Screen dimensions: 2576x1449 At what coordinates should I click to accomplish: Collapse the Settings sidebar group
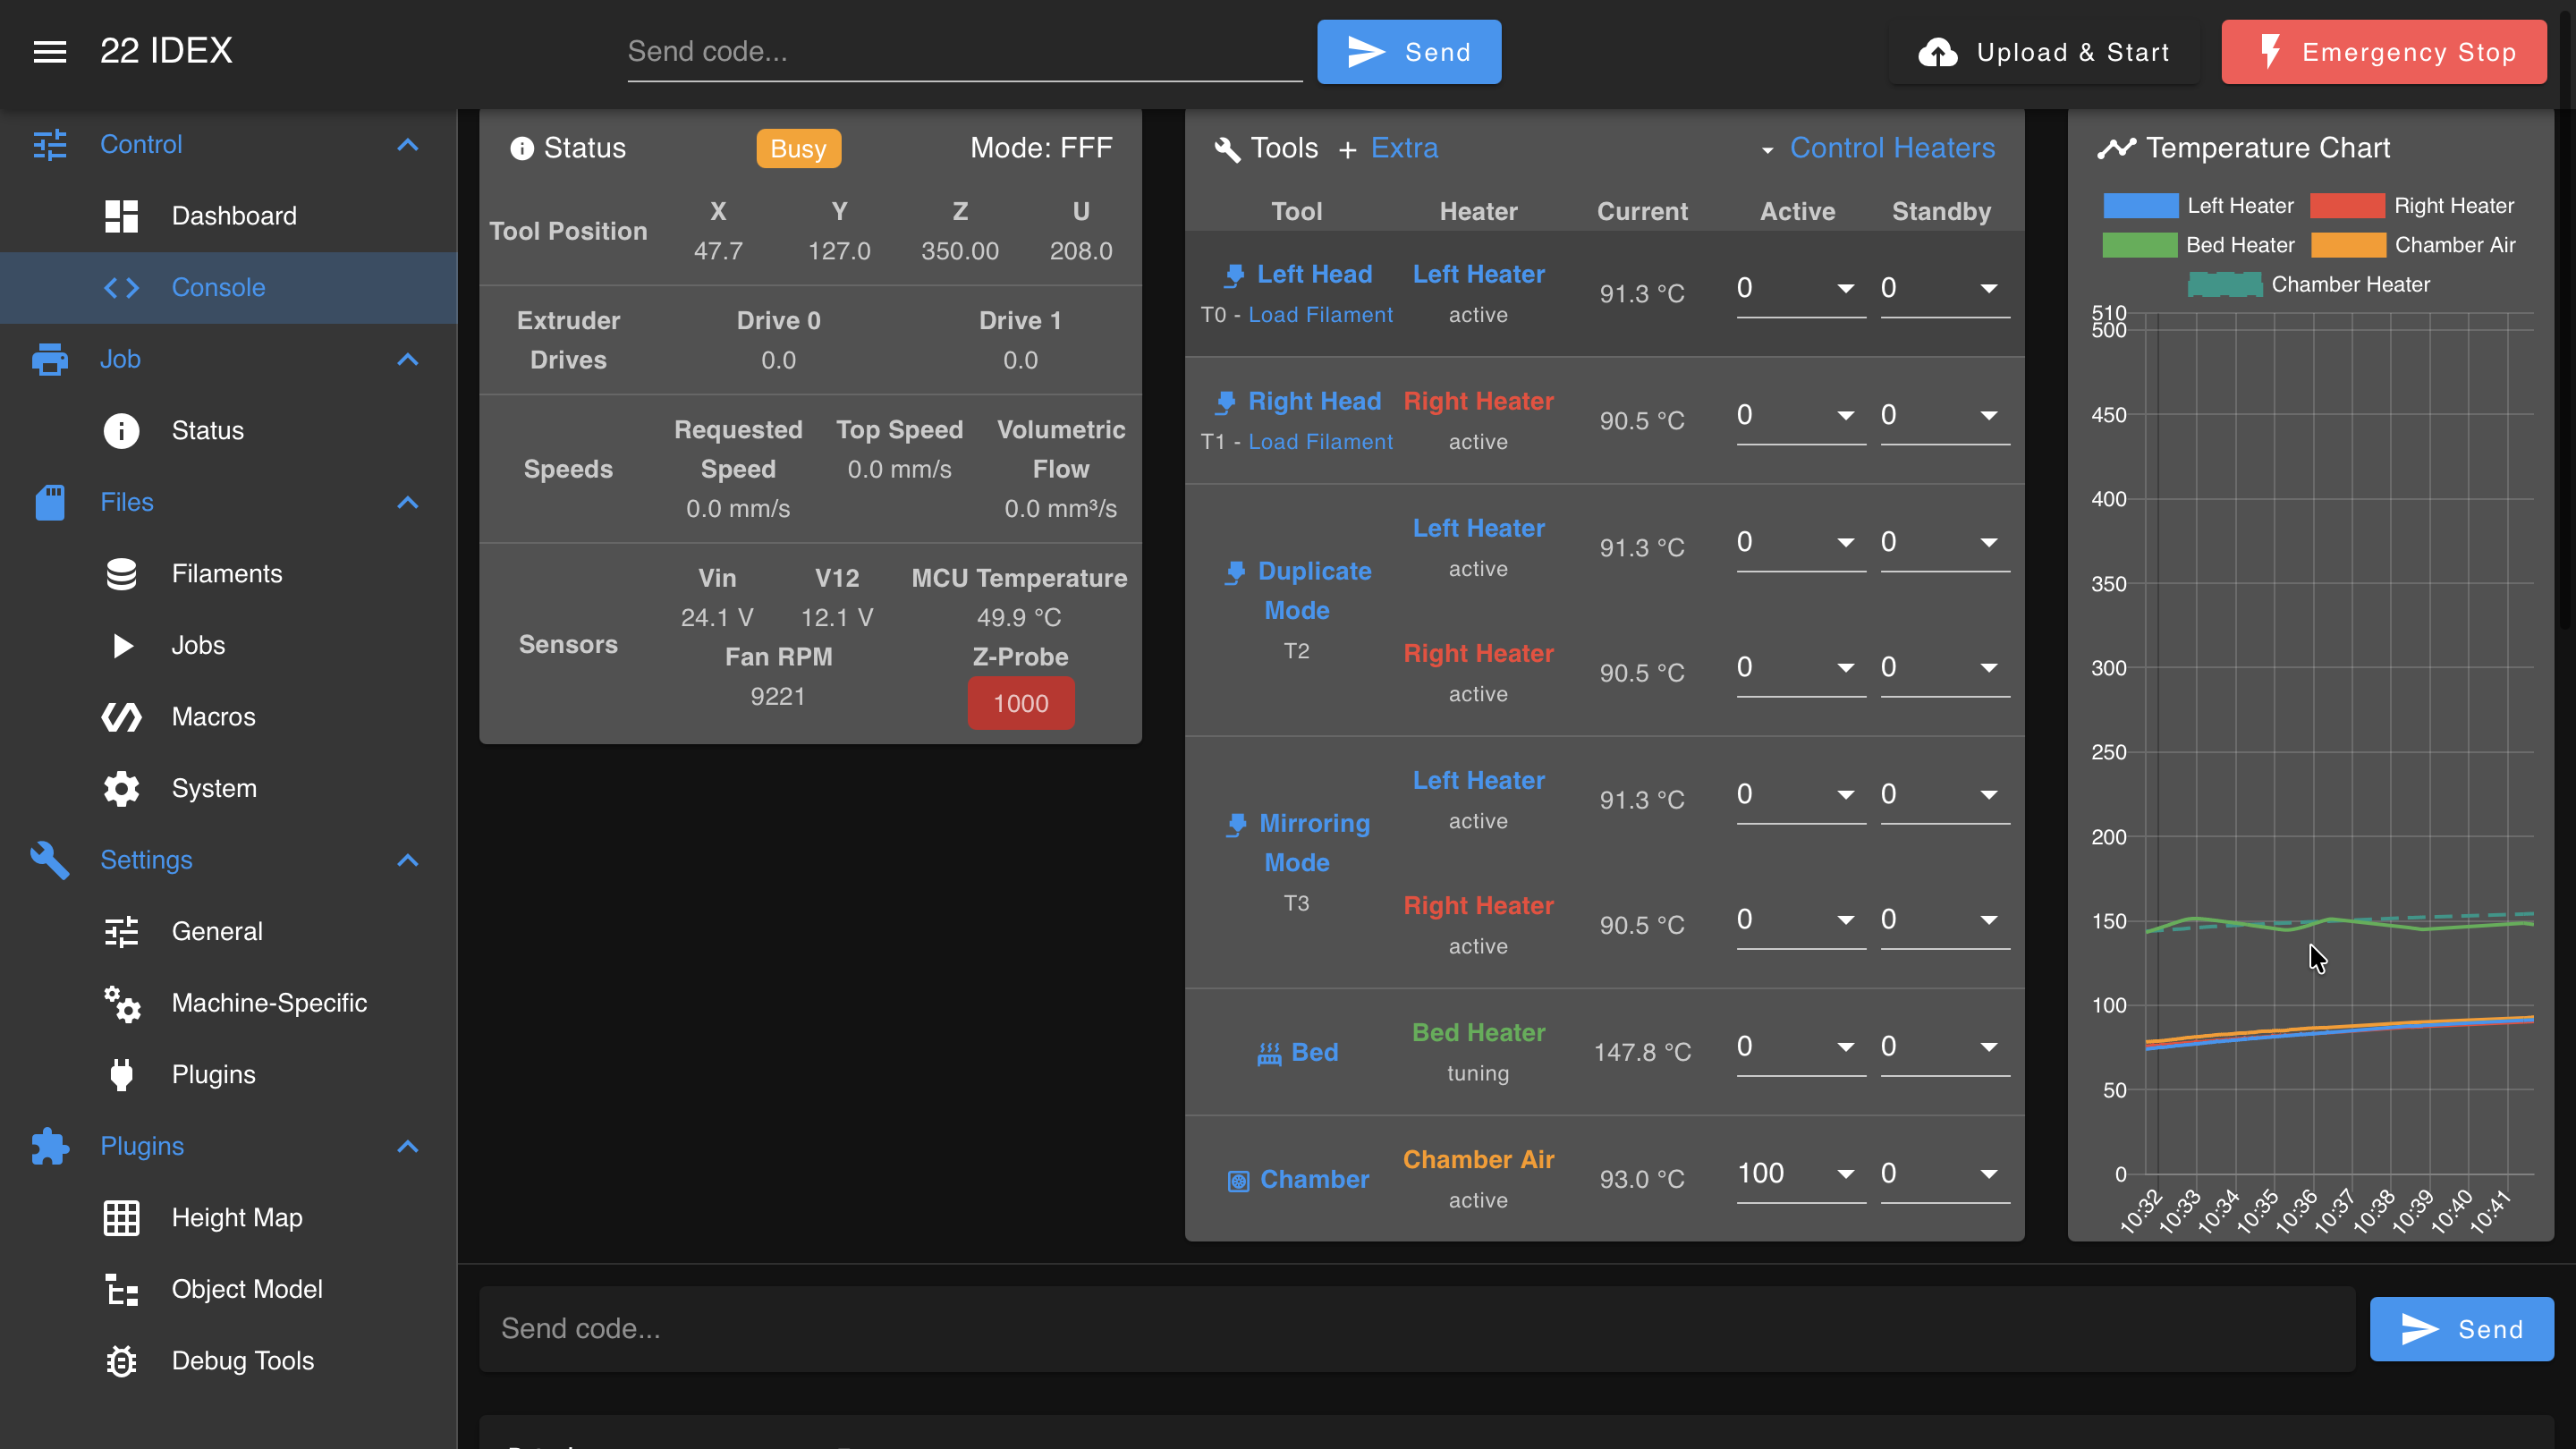coord(407,860)
